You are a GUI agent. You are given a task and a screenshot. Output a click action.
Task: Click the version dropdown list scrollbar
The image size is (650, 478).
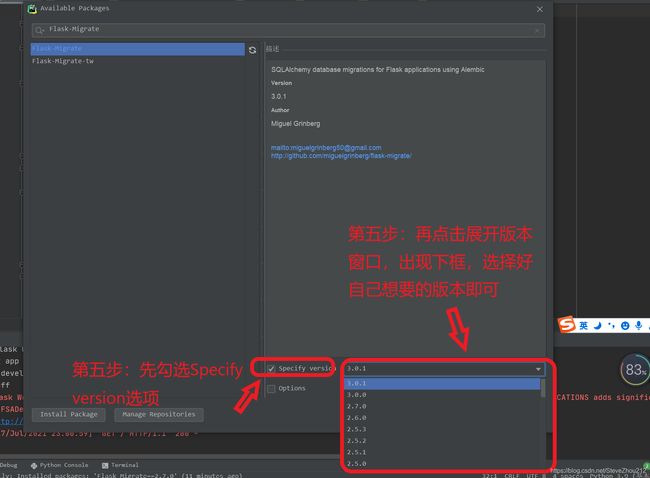543,388
